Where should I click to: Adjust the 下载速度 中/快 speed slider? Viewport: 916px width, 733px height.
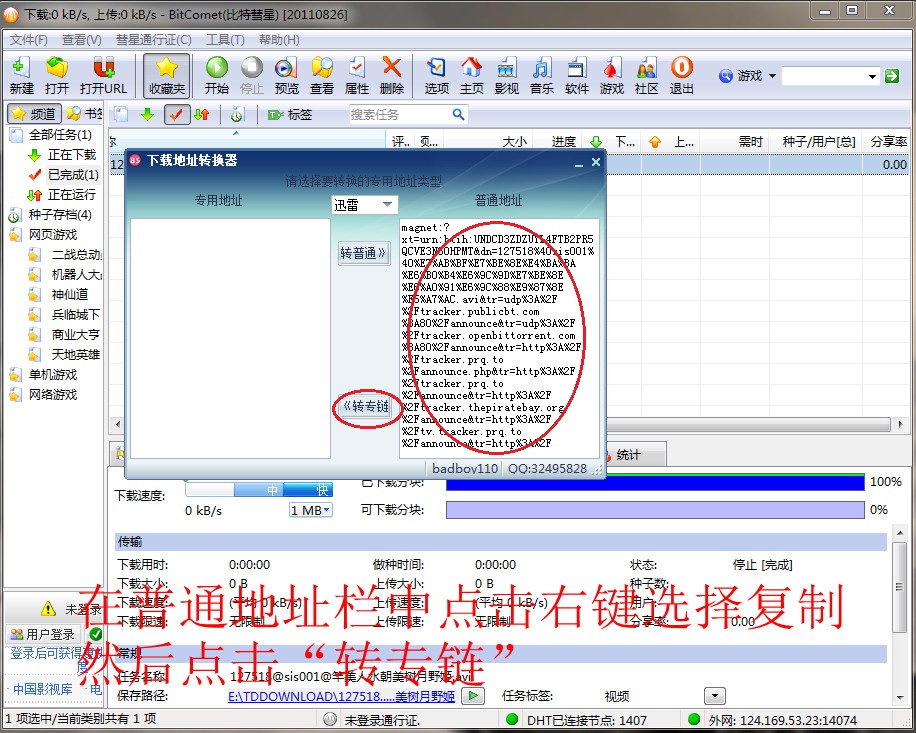[x=258, y=489]
